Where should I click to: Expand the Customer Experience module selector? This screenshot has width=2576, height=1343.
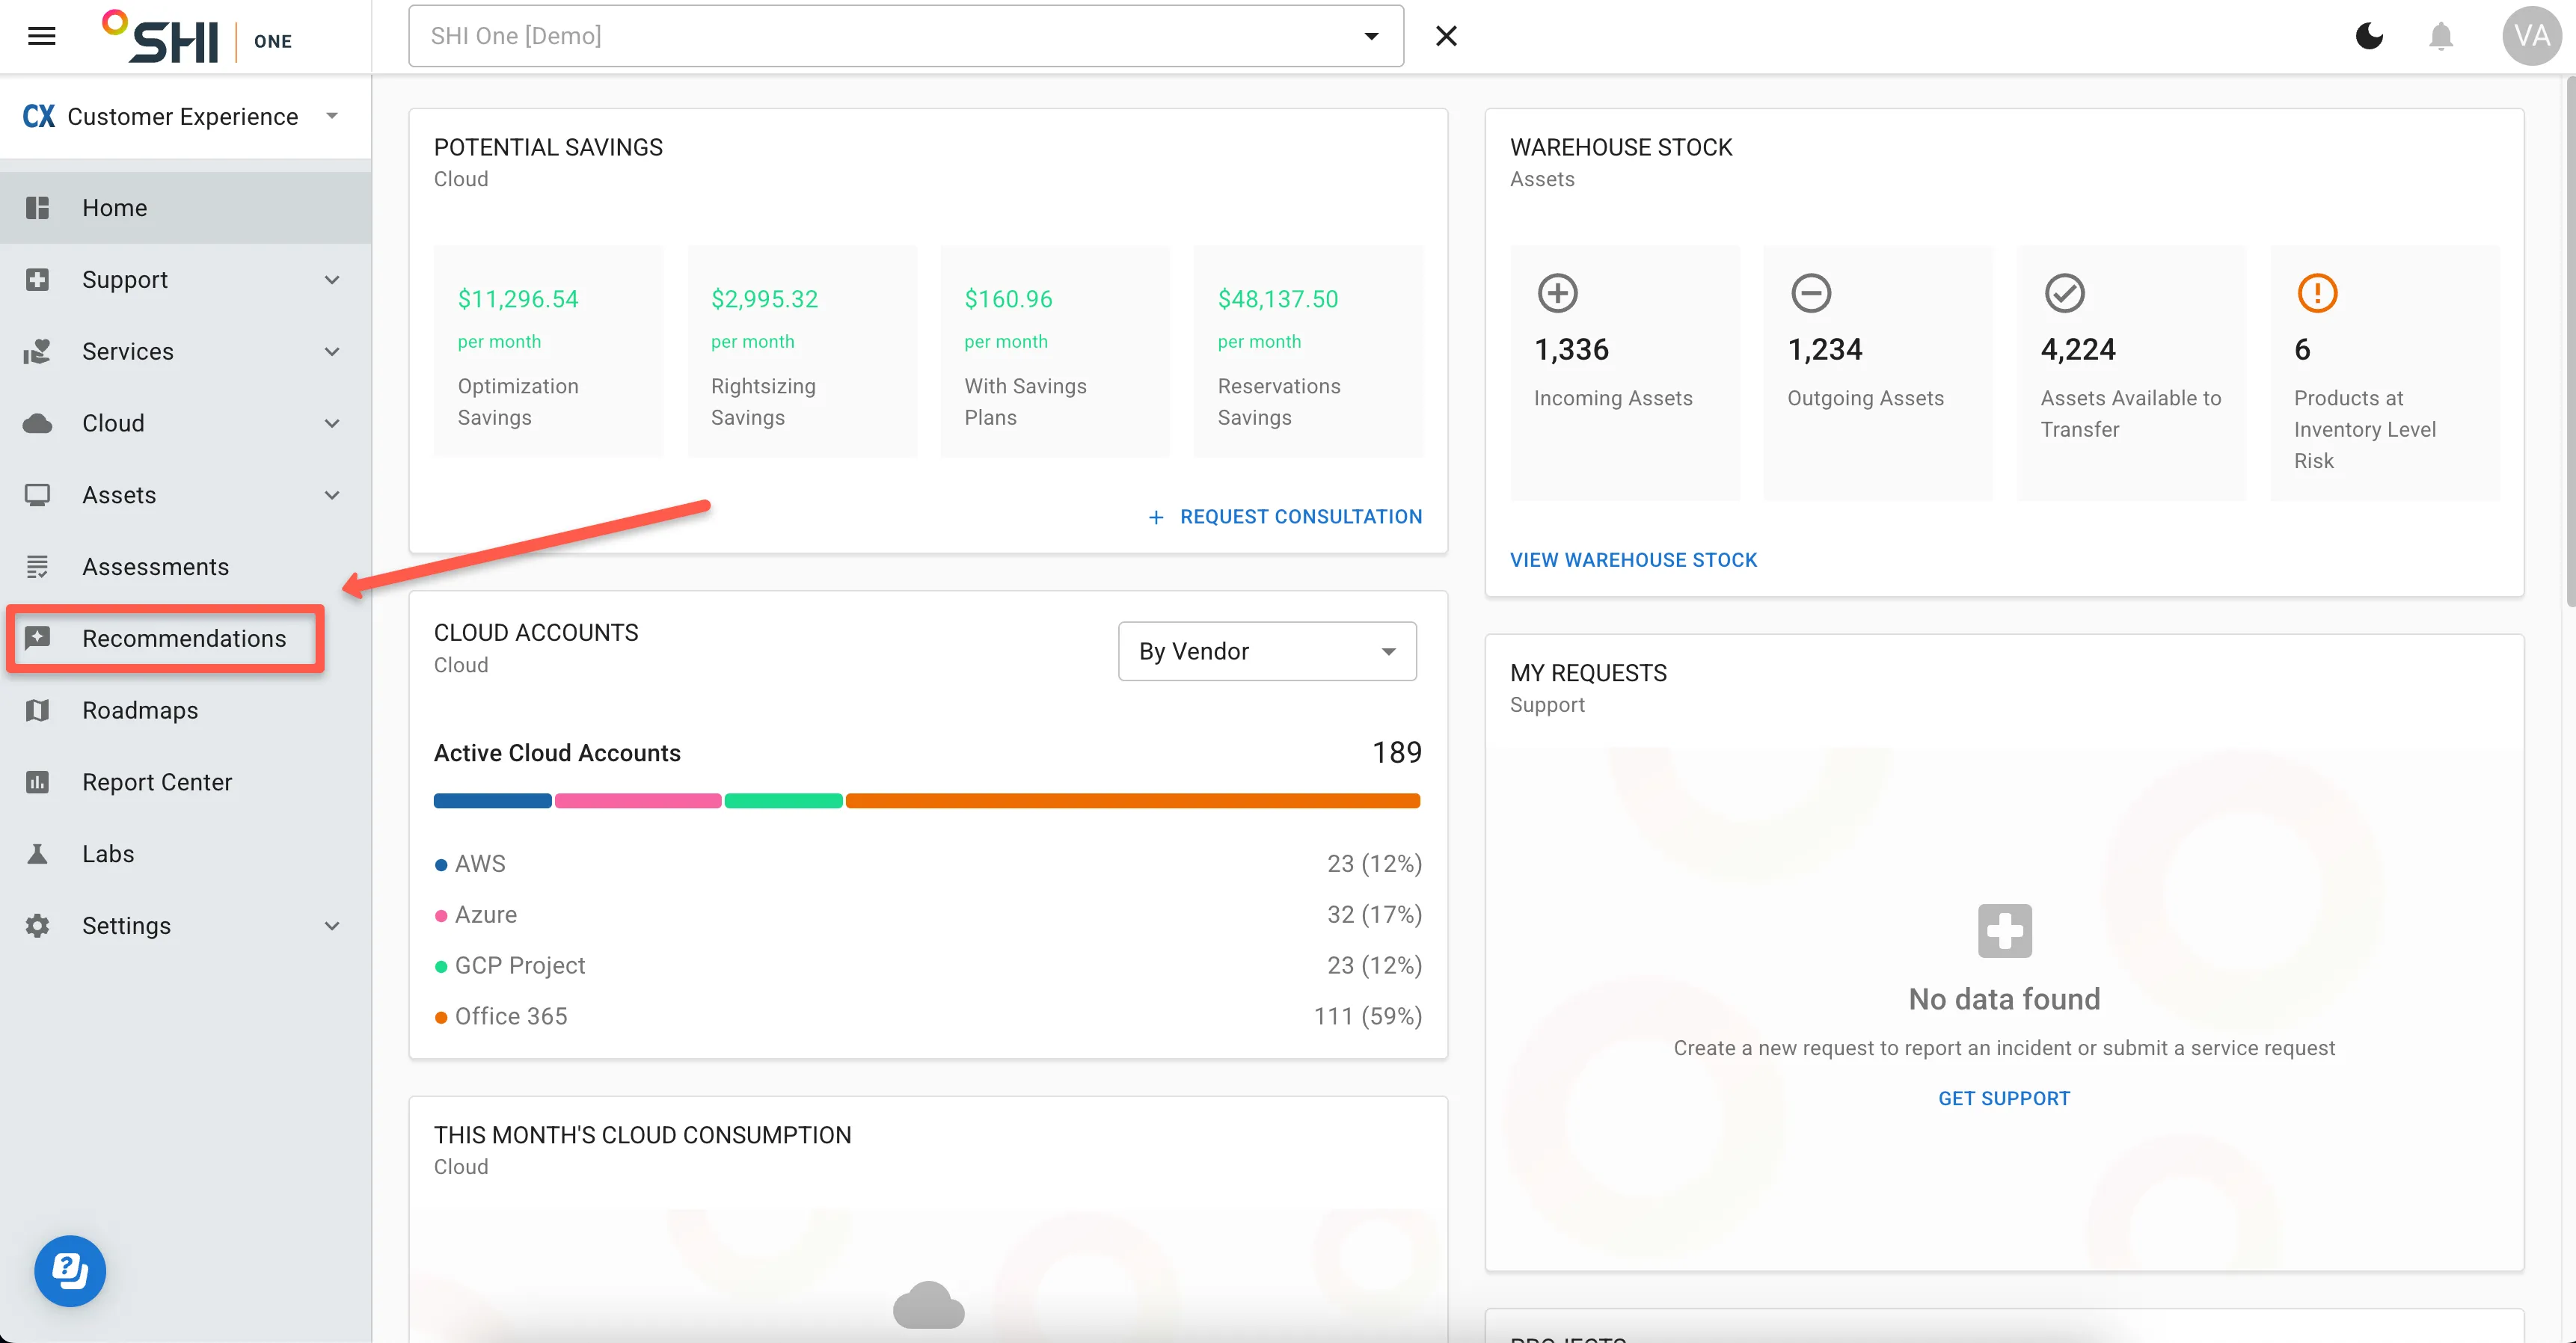[185, 116]
